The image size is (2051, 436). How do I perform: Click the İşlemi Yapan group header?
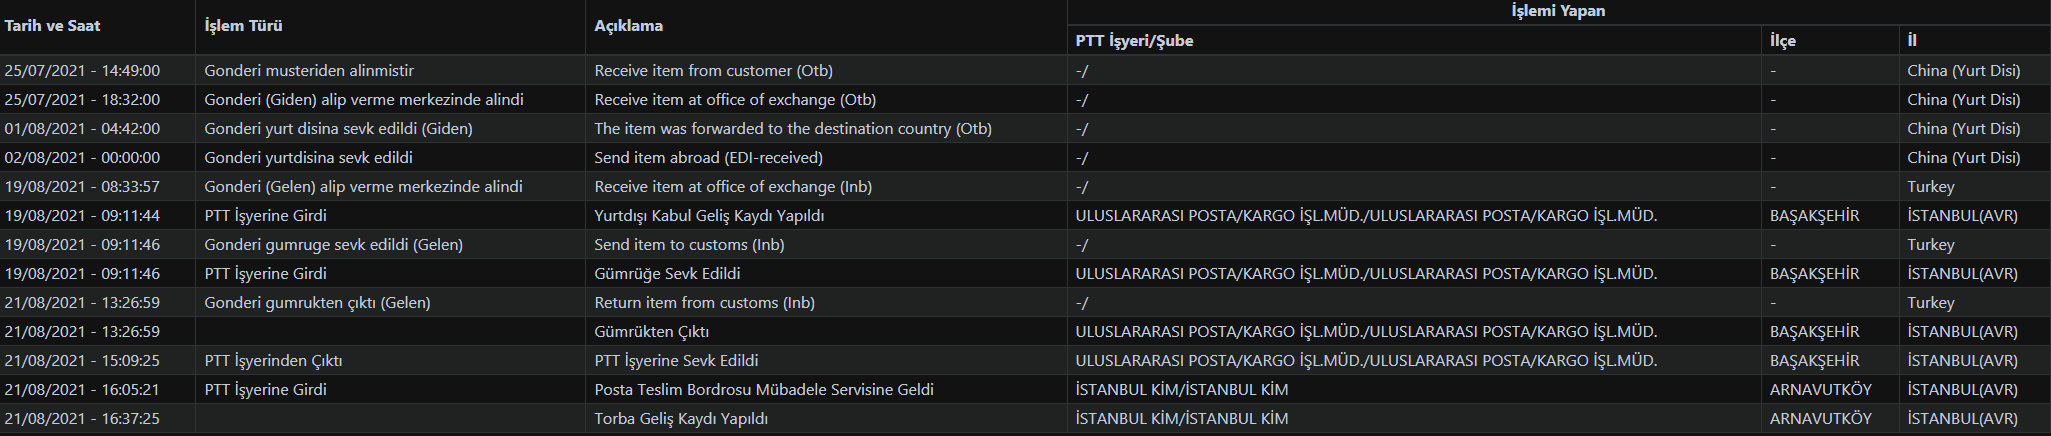coord(1558,11)
